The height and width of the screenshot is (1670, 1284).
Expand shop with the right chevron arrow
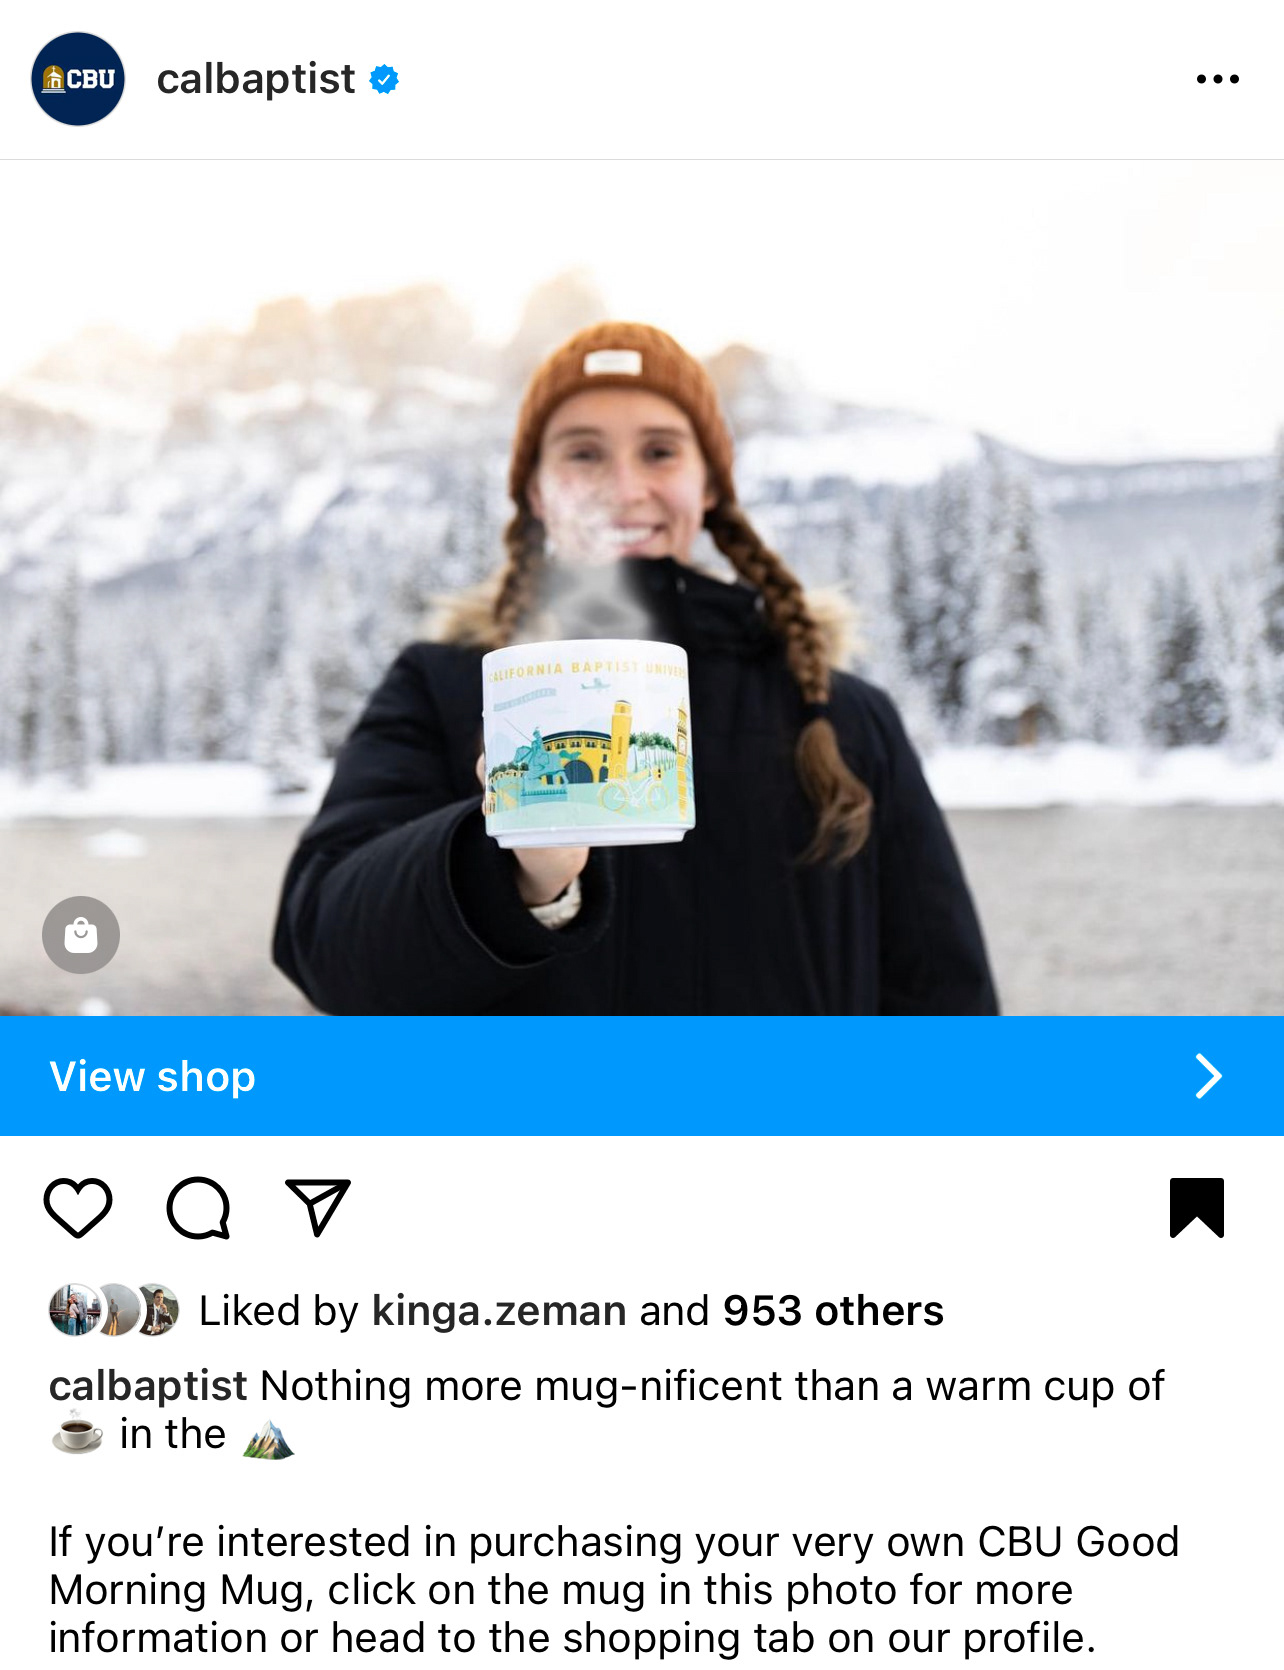coord(1209,1076)
